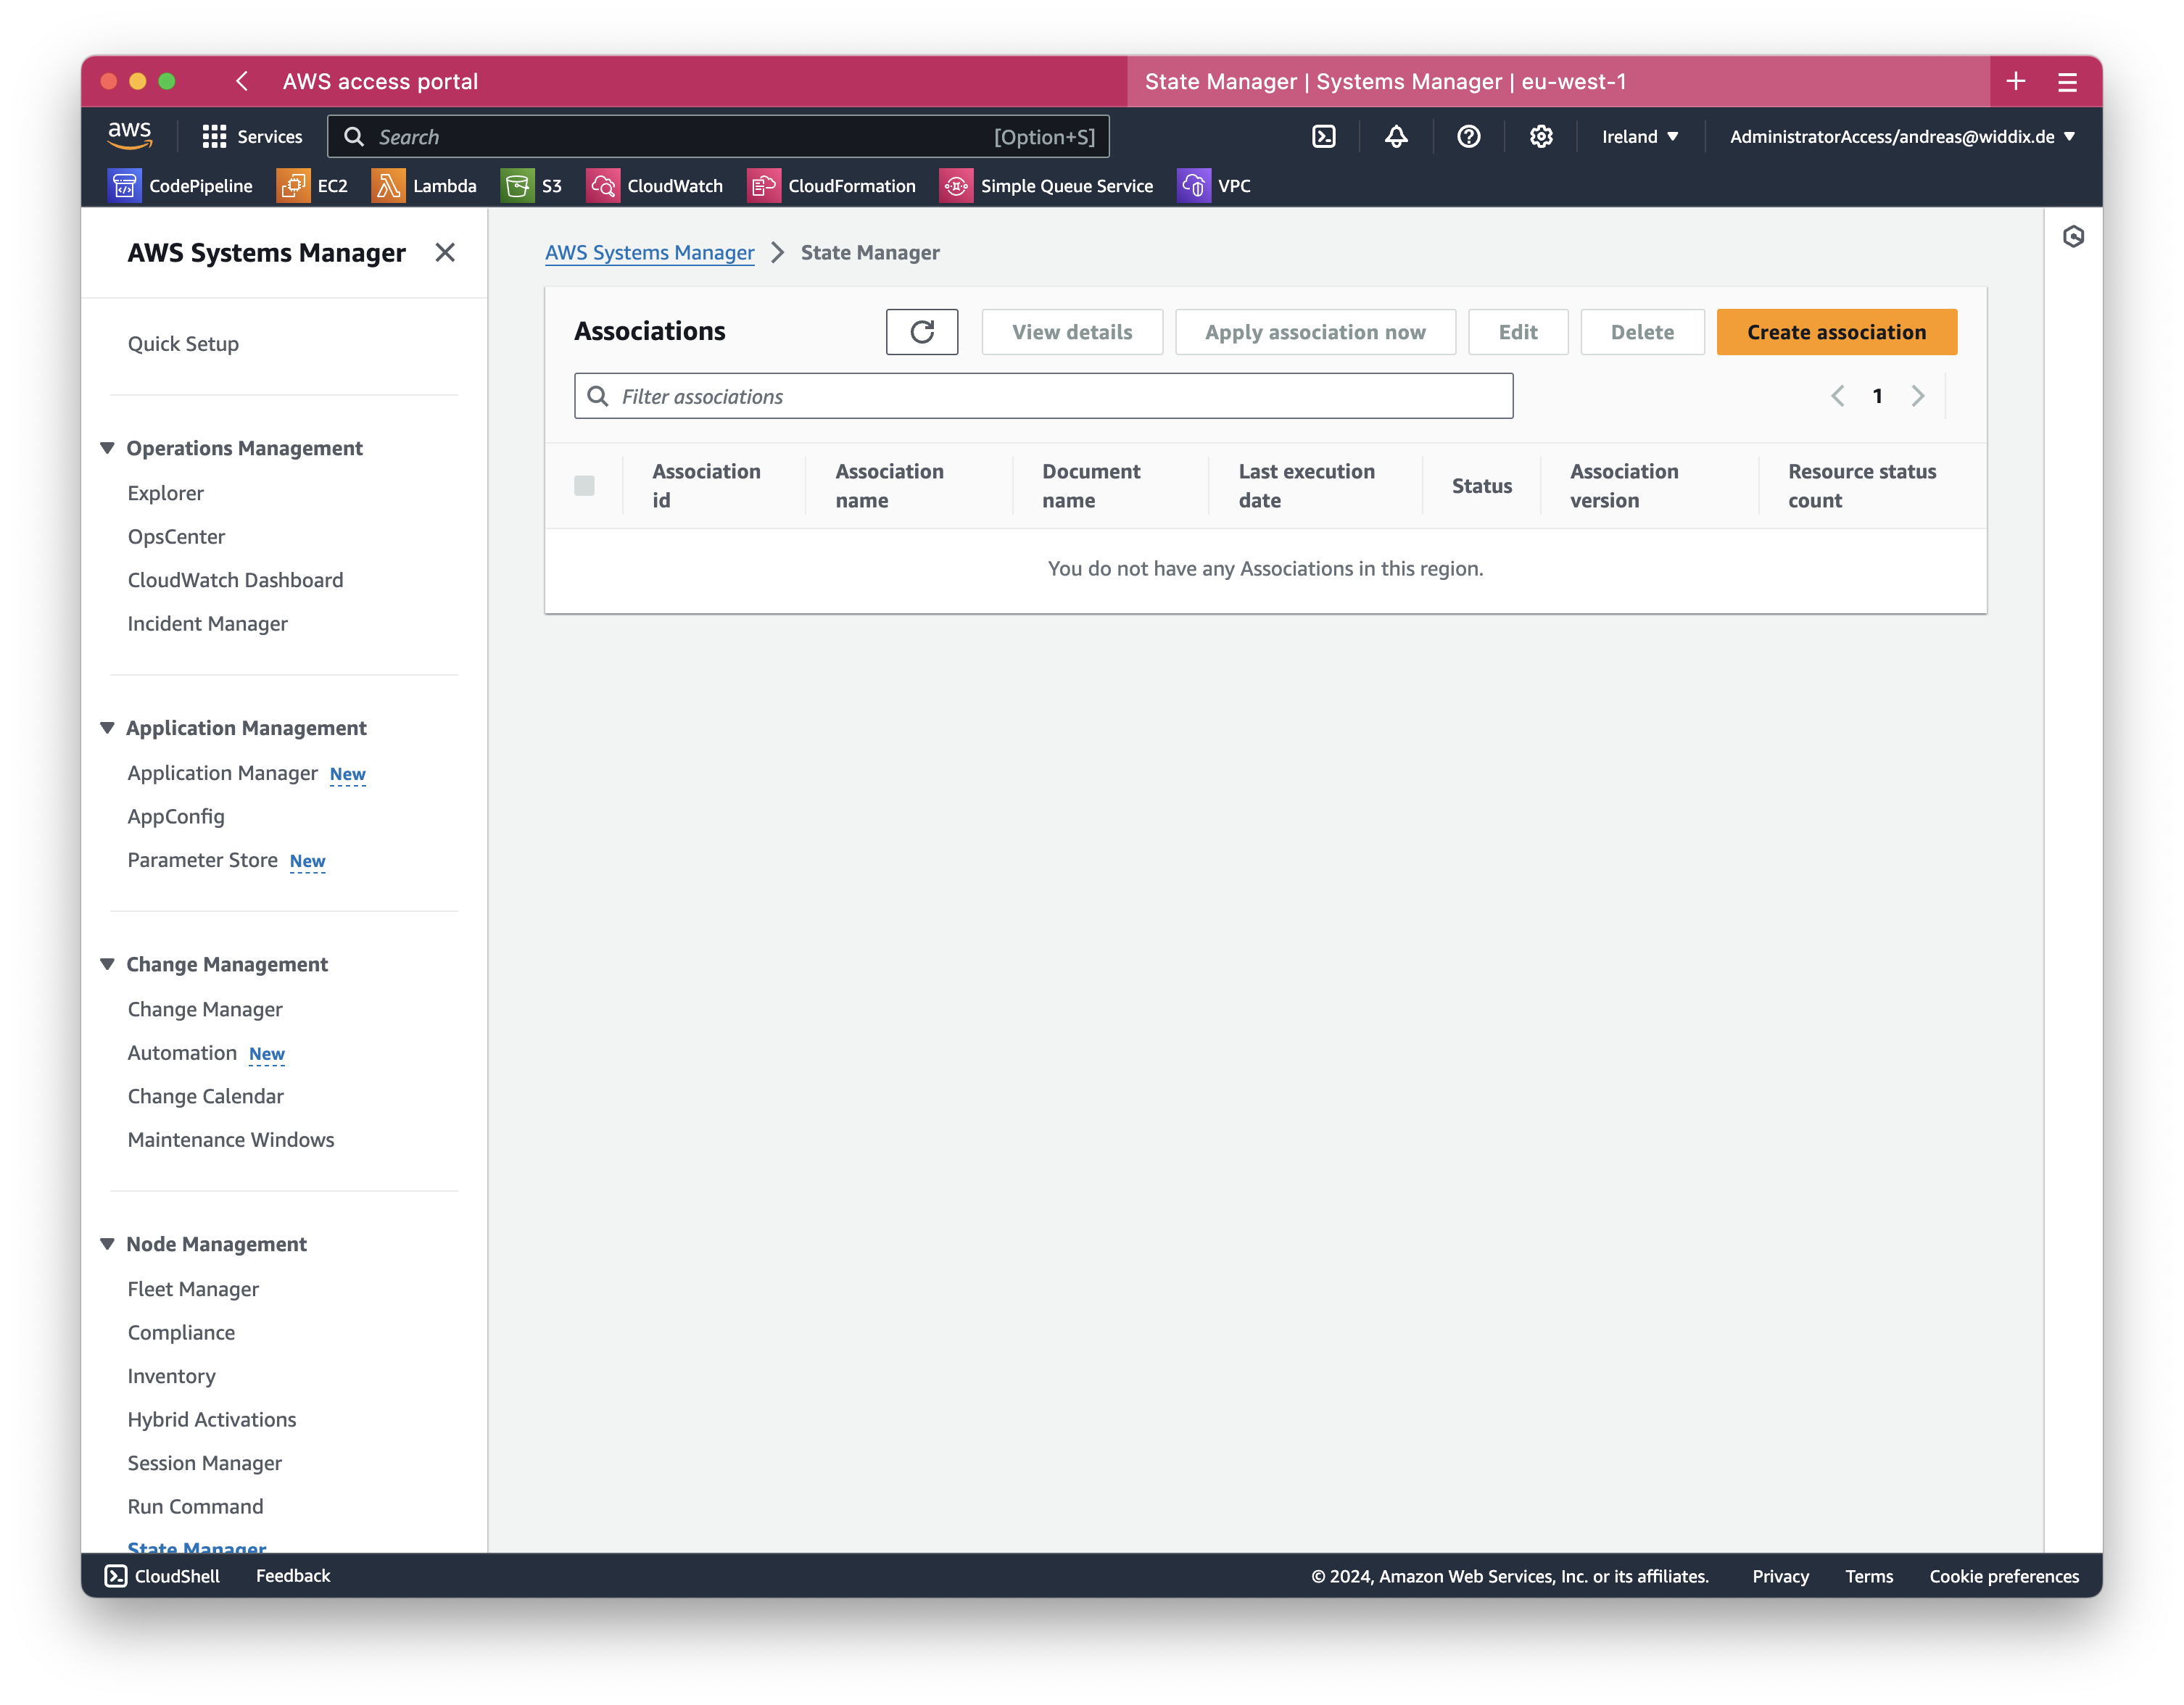Open EC2 shortcut in favorites bar

click(x=312, y=186)
